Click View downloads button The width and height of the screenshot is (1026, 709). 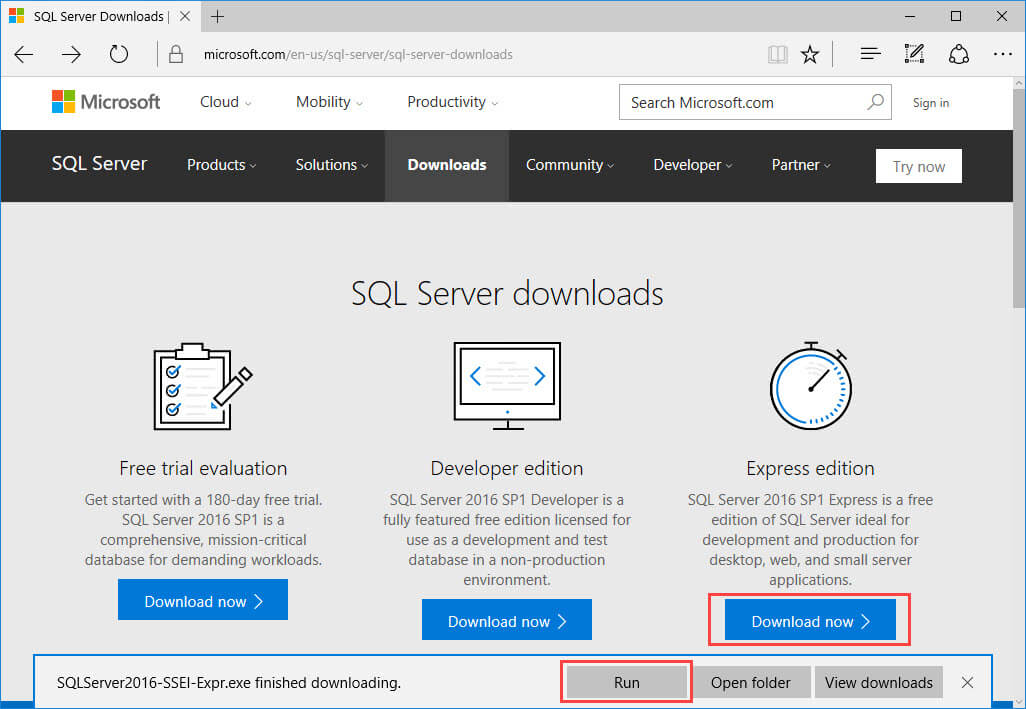click(x=878, y=682)
